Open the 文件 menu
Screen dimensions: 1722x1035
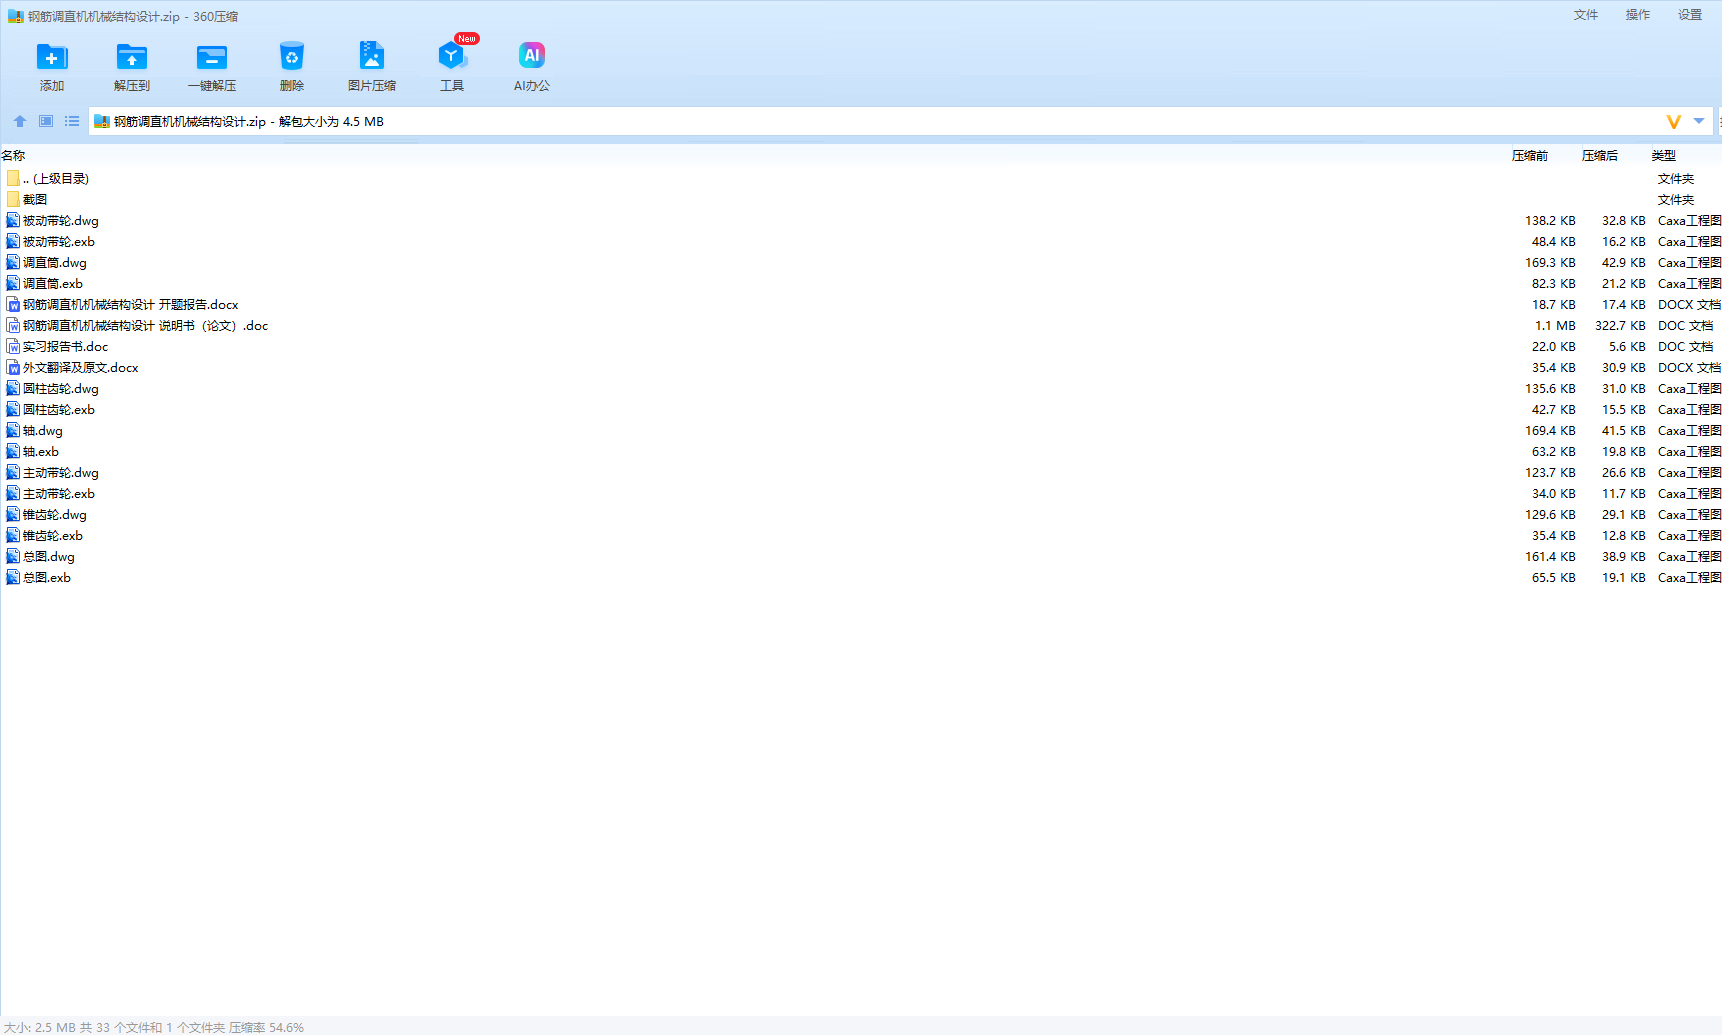(1586, 15)
